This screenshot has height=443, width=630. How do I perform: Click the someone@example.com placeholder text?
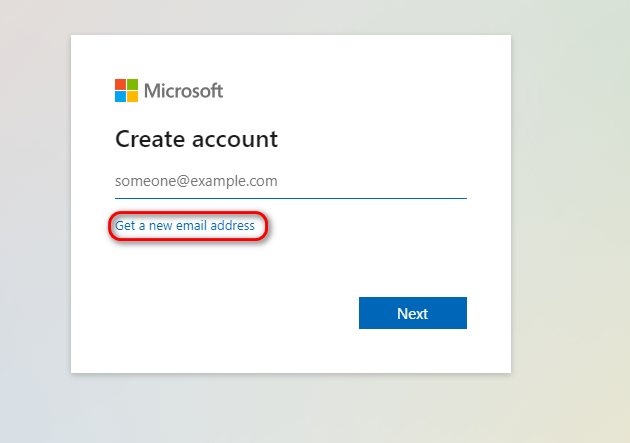[196, 182]
